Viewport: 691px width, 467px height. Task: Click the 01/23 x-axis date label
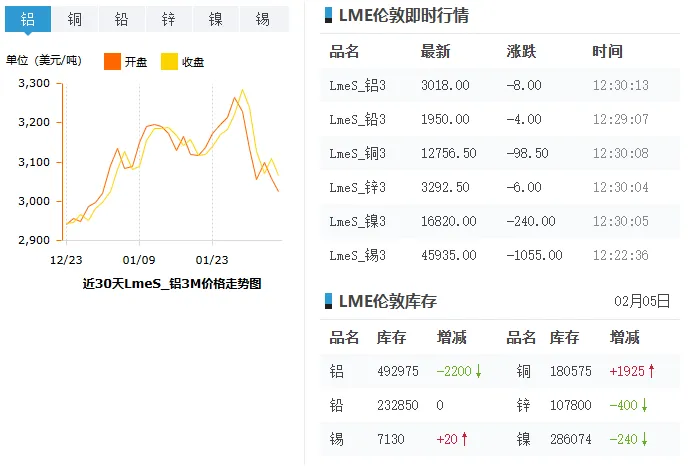coord(212,260)
